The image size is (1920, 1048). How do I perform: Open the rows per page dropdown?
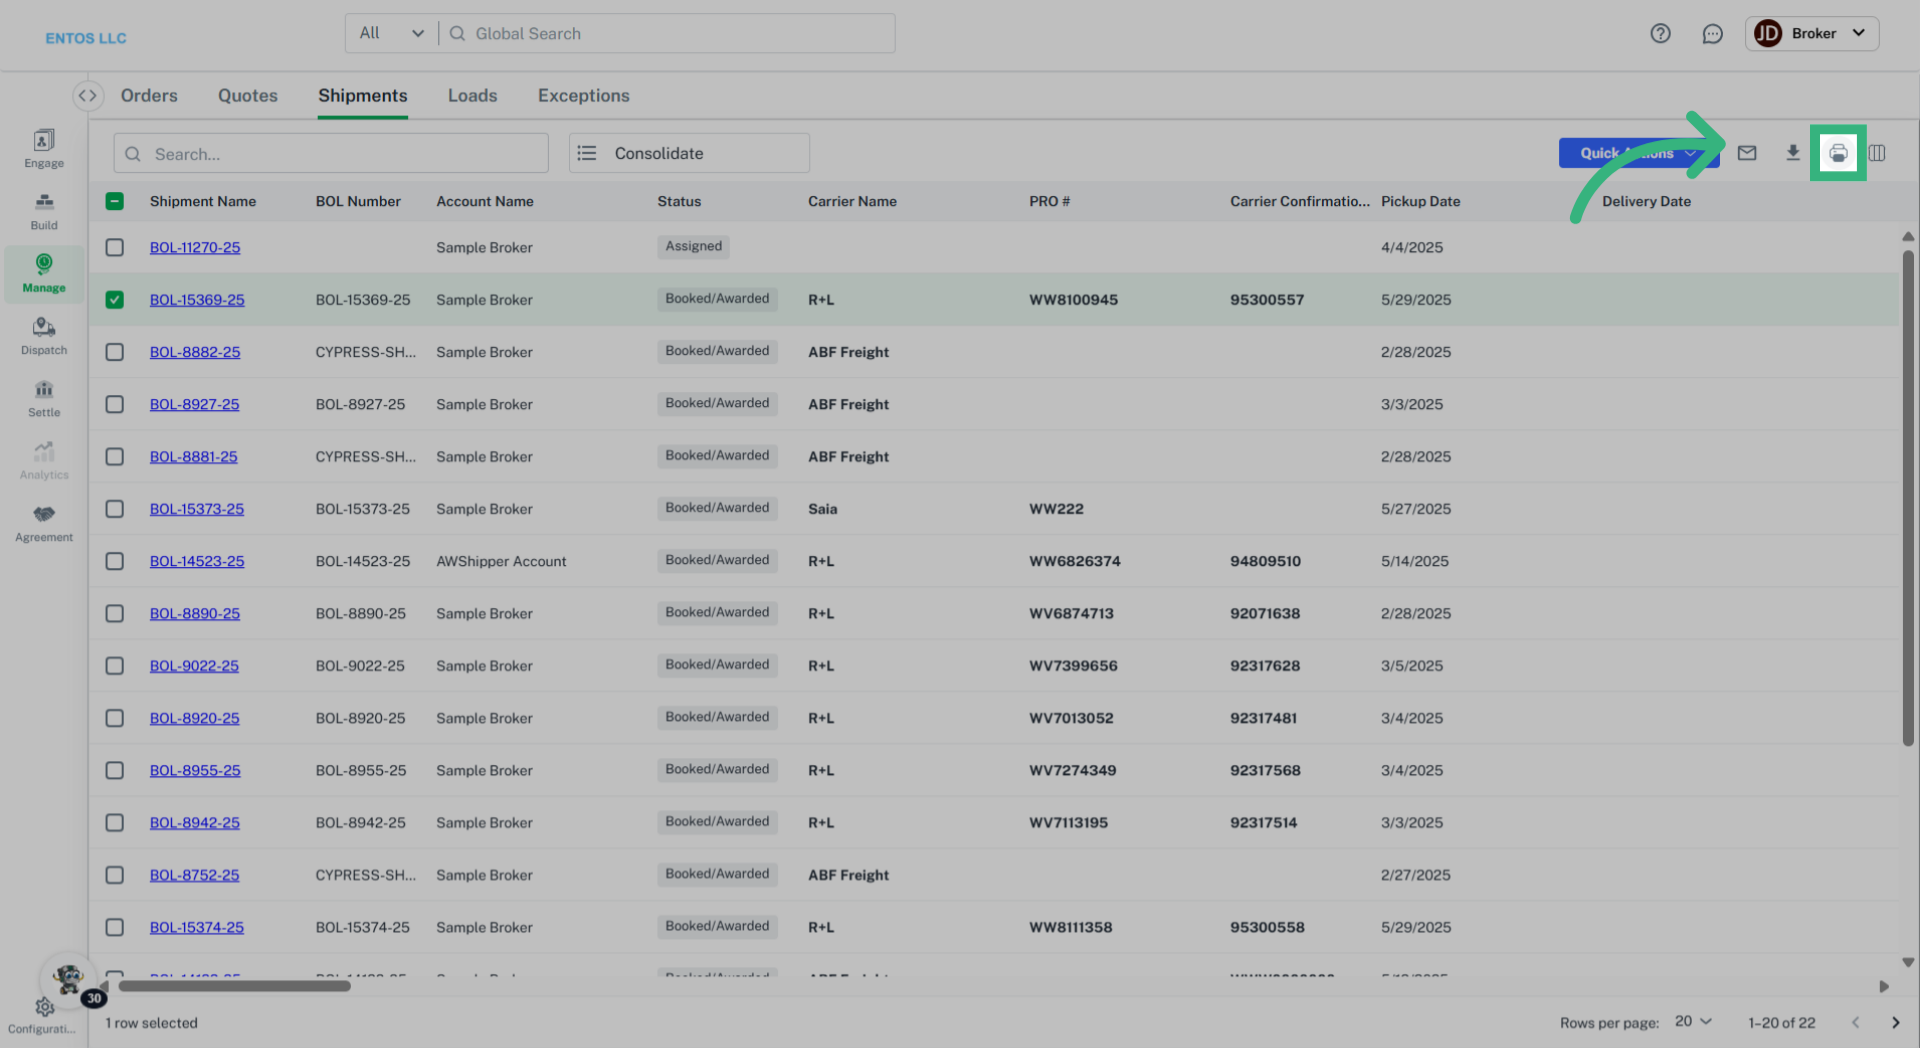pos(1693,1022)
